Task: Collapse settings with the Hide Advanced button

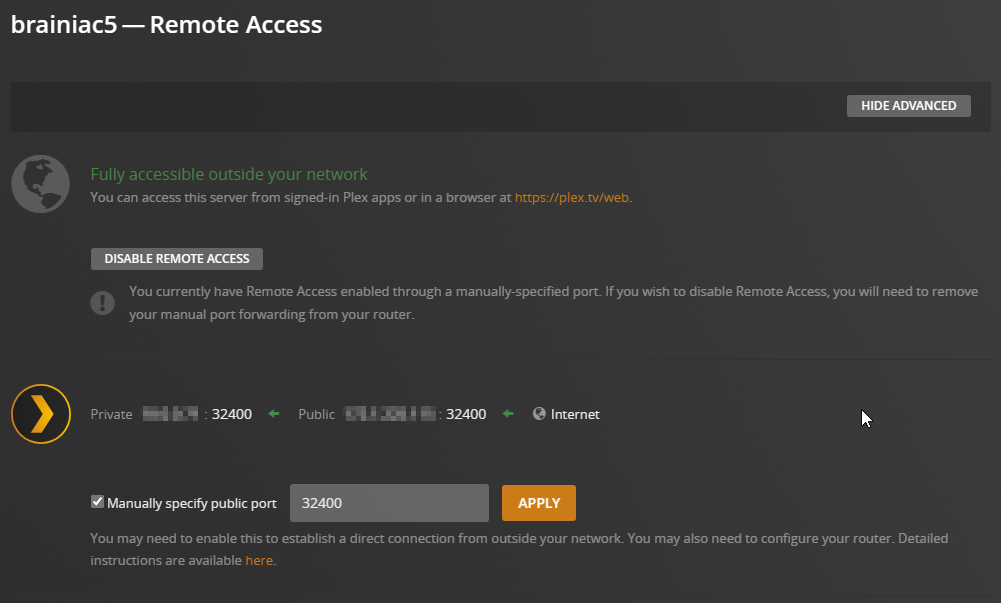Action: coord(908,106)
